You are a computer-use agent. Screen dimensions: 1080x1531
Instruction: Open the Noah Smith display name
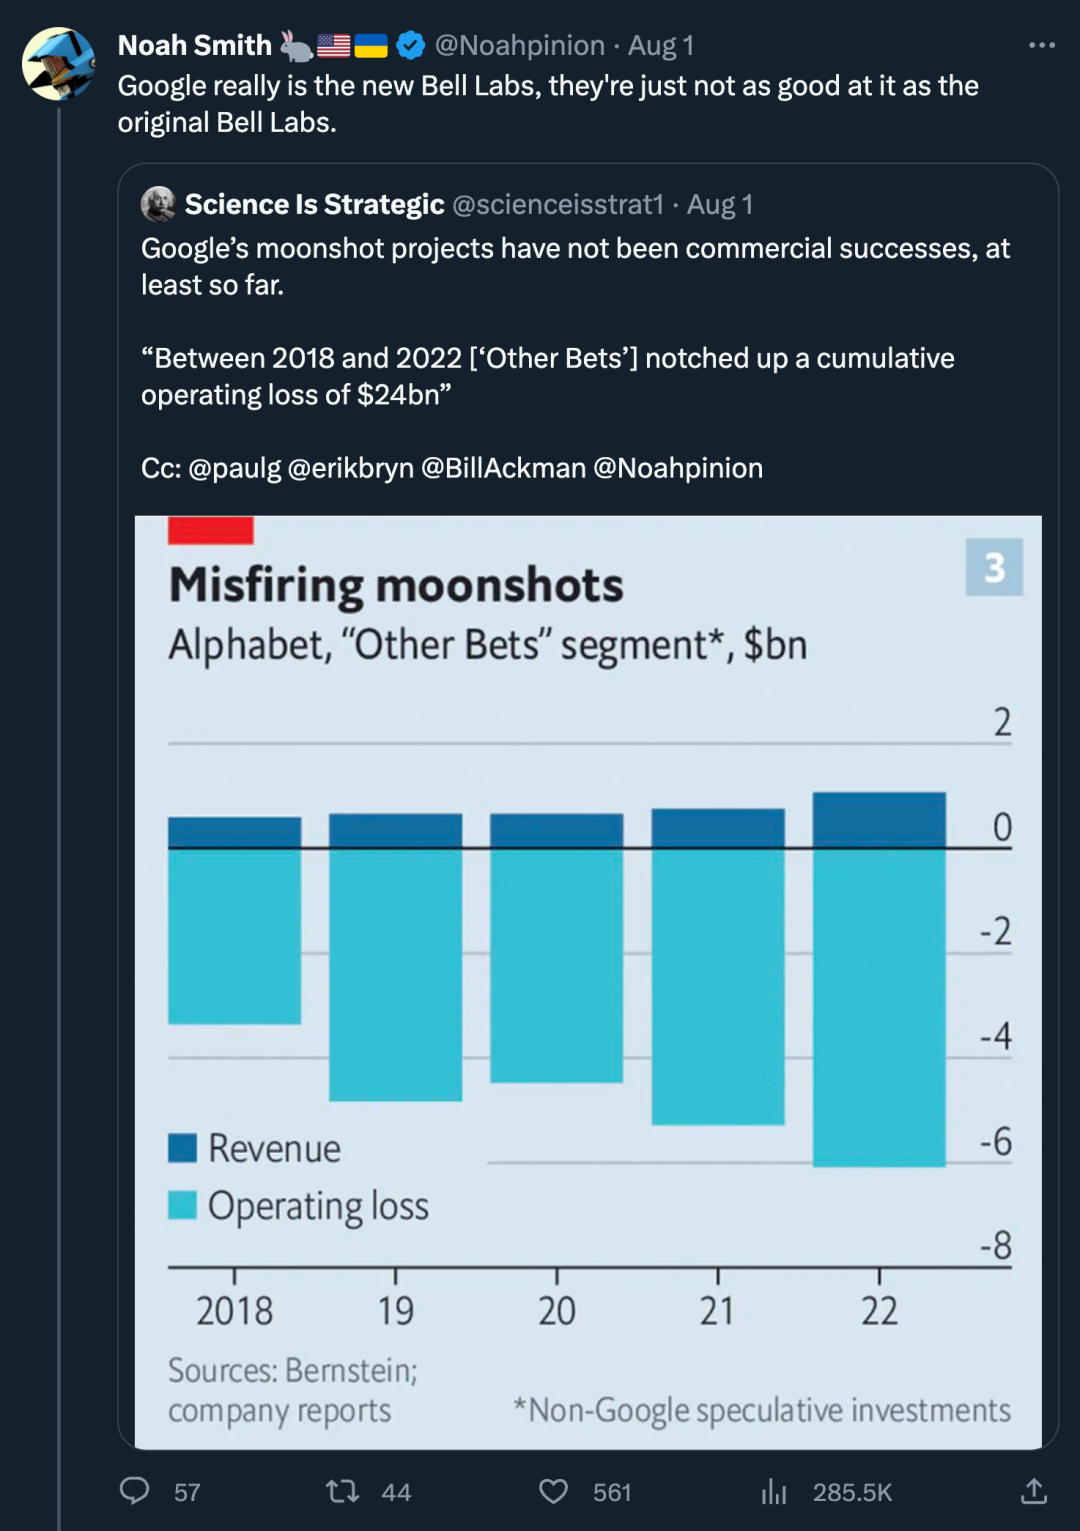(195, 45)
